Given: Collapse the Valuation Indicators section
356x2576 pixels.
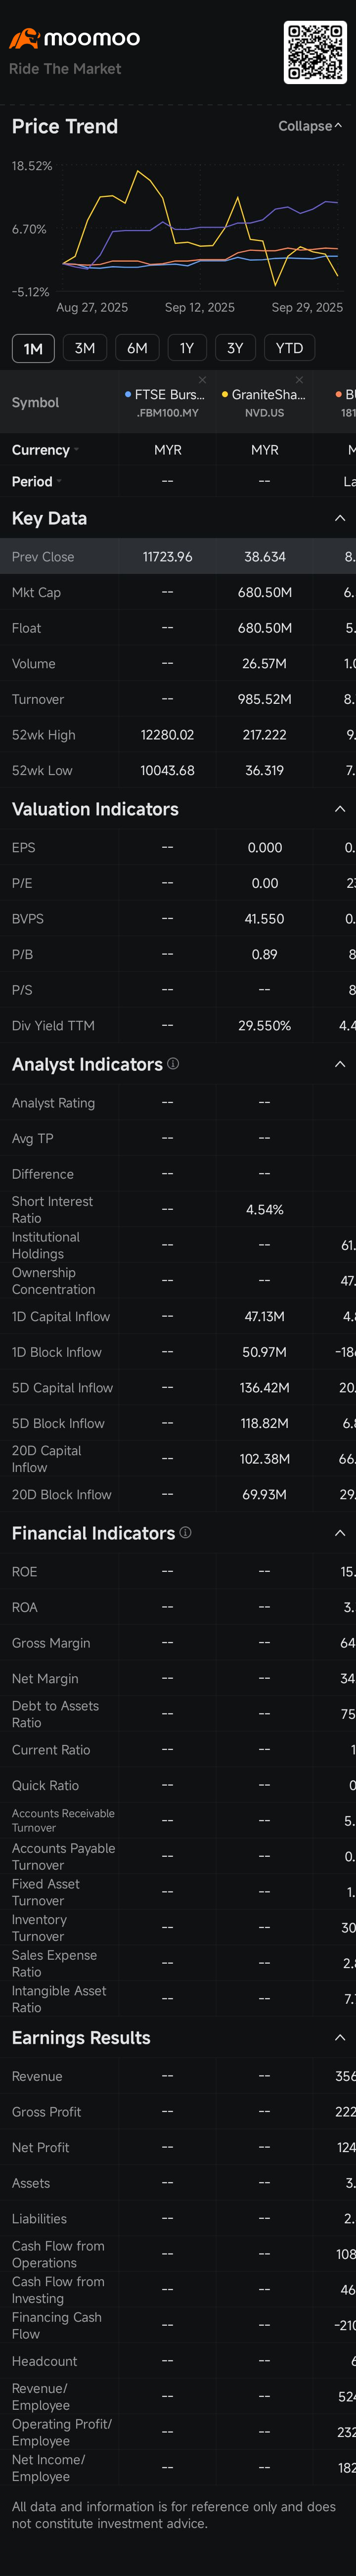Looking at the screenshot, I should [340, 809].
